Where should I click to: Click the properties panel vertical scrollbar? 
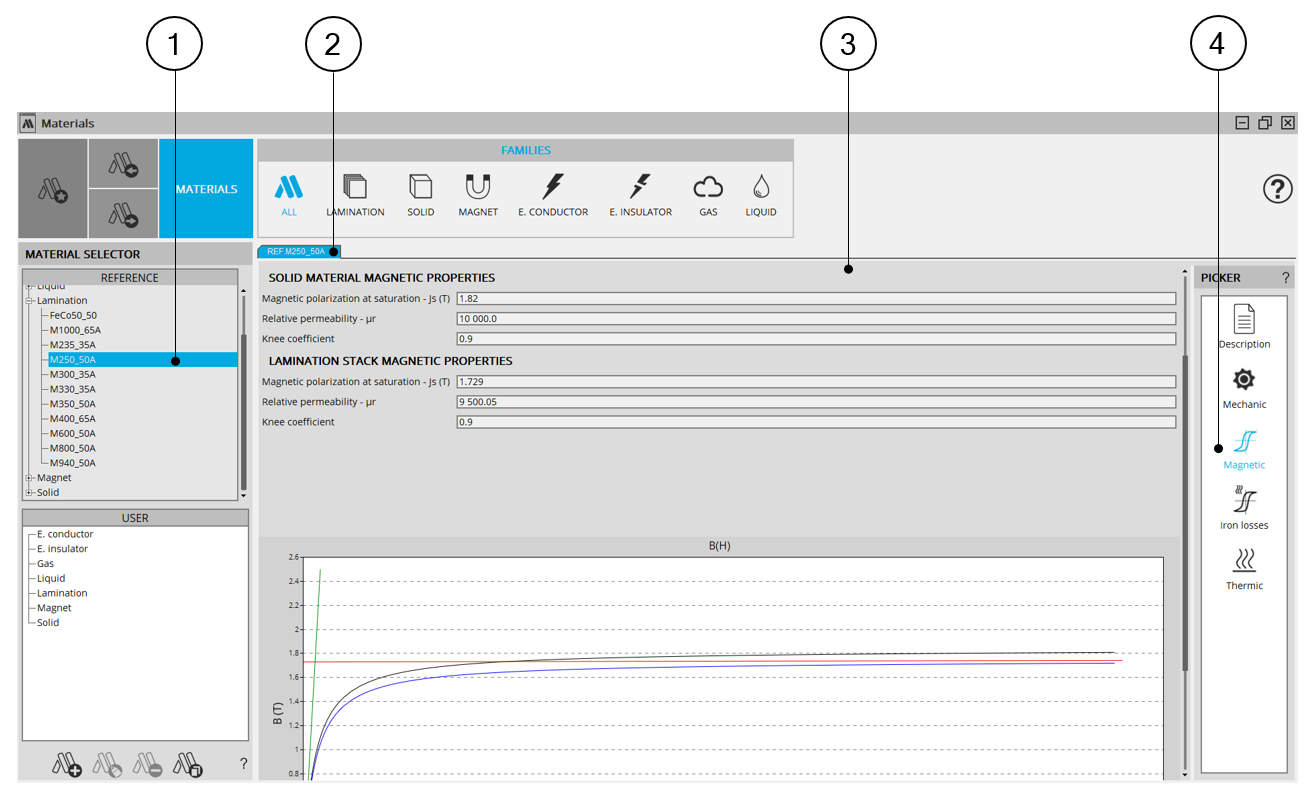tap(1186, 510)
